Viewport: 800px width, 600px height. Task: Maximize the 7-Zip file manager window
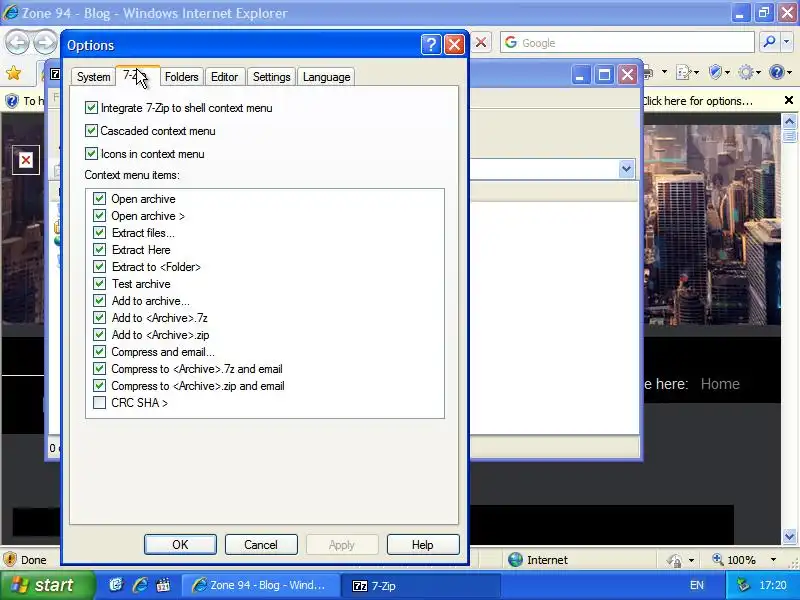click(604, 76)
